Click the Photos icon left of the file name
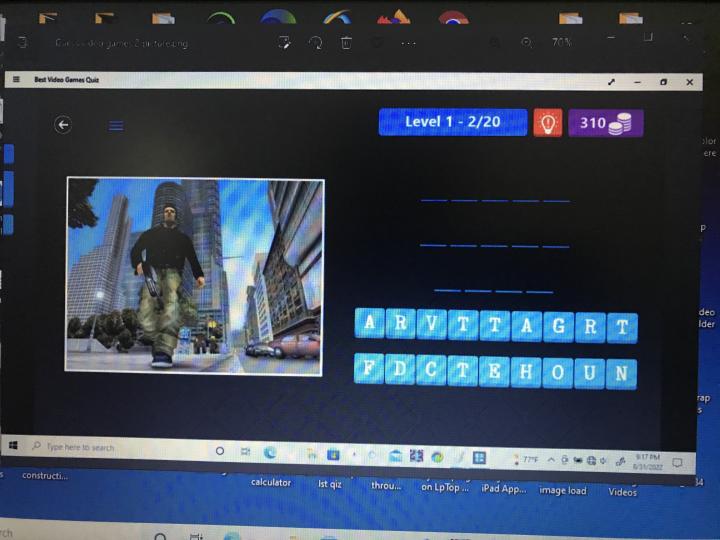This screenshot has height=540, width=720. 22,43
